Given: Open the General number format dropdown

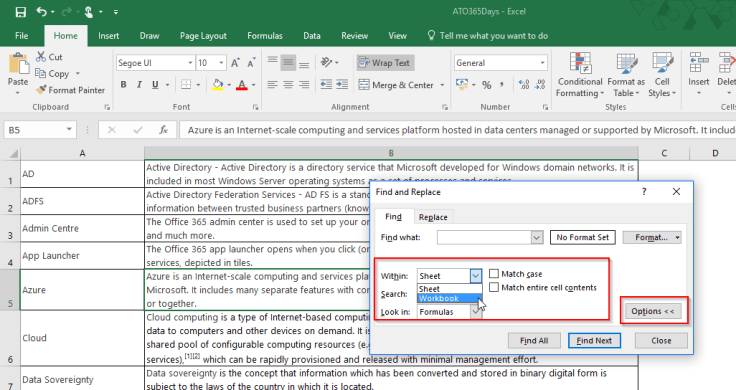Looking at the screenshot, I should [543, 63].
